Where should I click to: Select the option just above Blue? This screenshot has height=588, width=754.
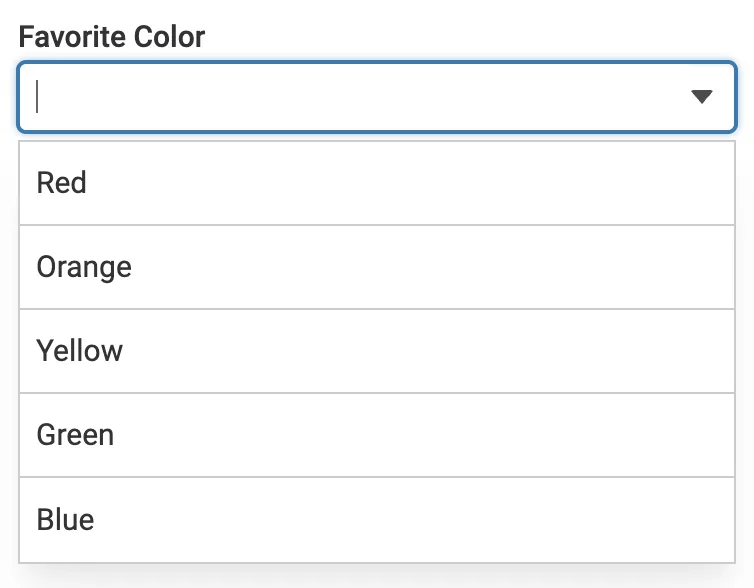(x=377, y=435)
